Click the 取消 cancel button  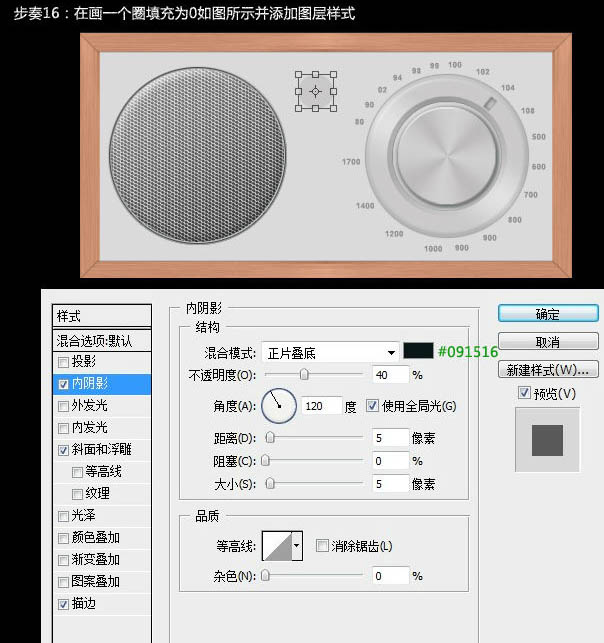(548, 342)
